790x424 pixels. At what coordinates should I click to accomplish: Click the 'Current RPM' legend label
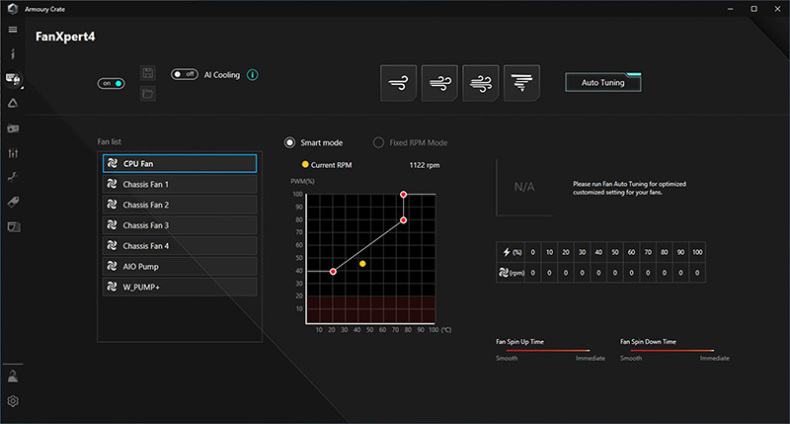click(331, 165)
